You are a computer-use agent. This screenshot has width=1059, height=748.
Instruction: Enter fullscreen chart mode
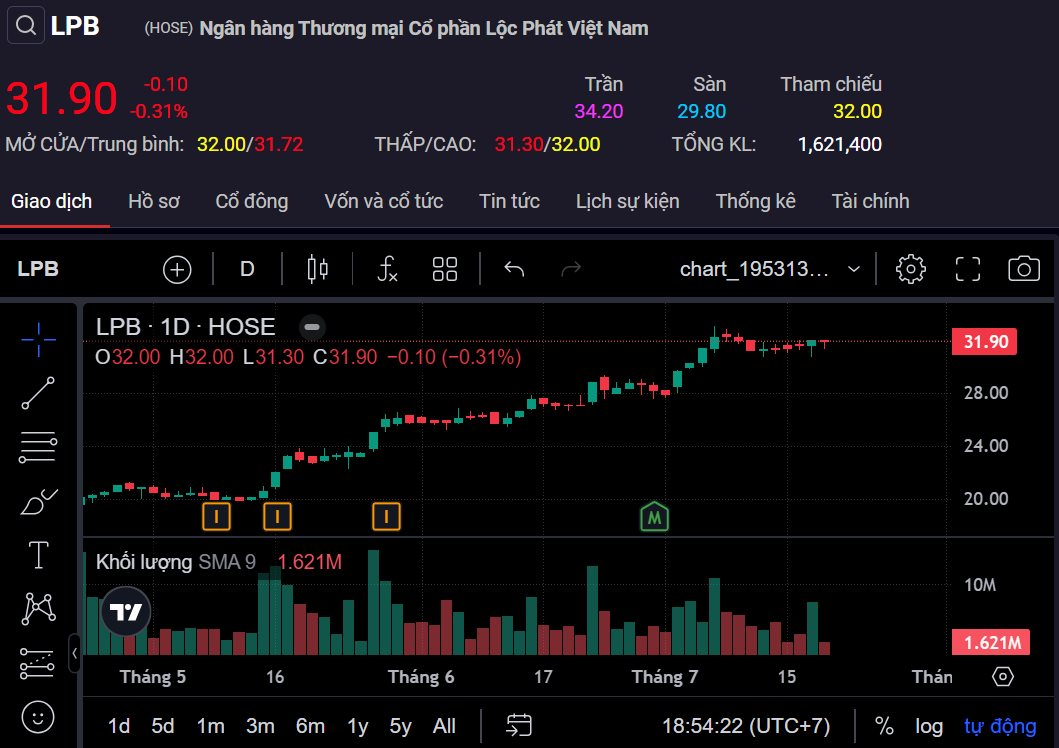[967, 269]
